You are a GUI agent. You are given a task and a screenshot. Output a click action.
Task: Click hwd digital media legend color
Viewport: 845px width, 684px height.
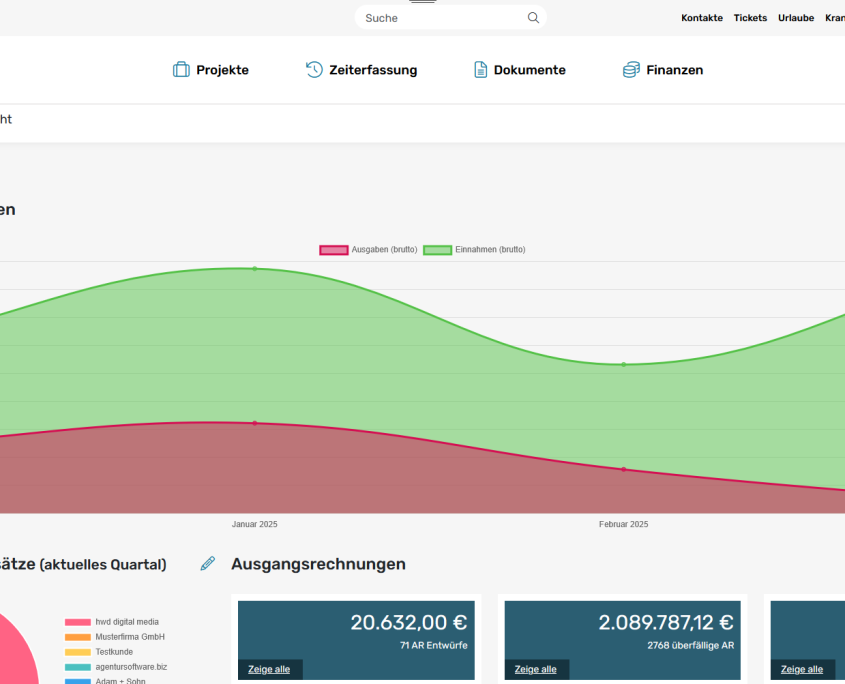tap(78, 622)
